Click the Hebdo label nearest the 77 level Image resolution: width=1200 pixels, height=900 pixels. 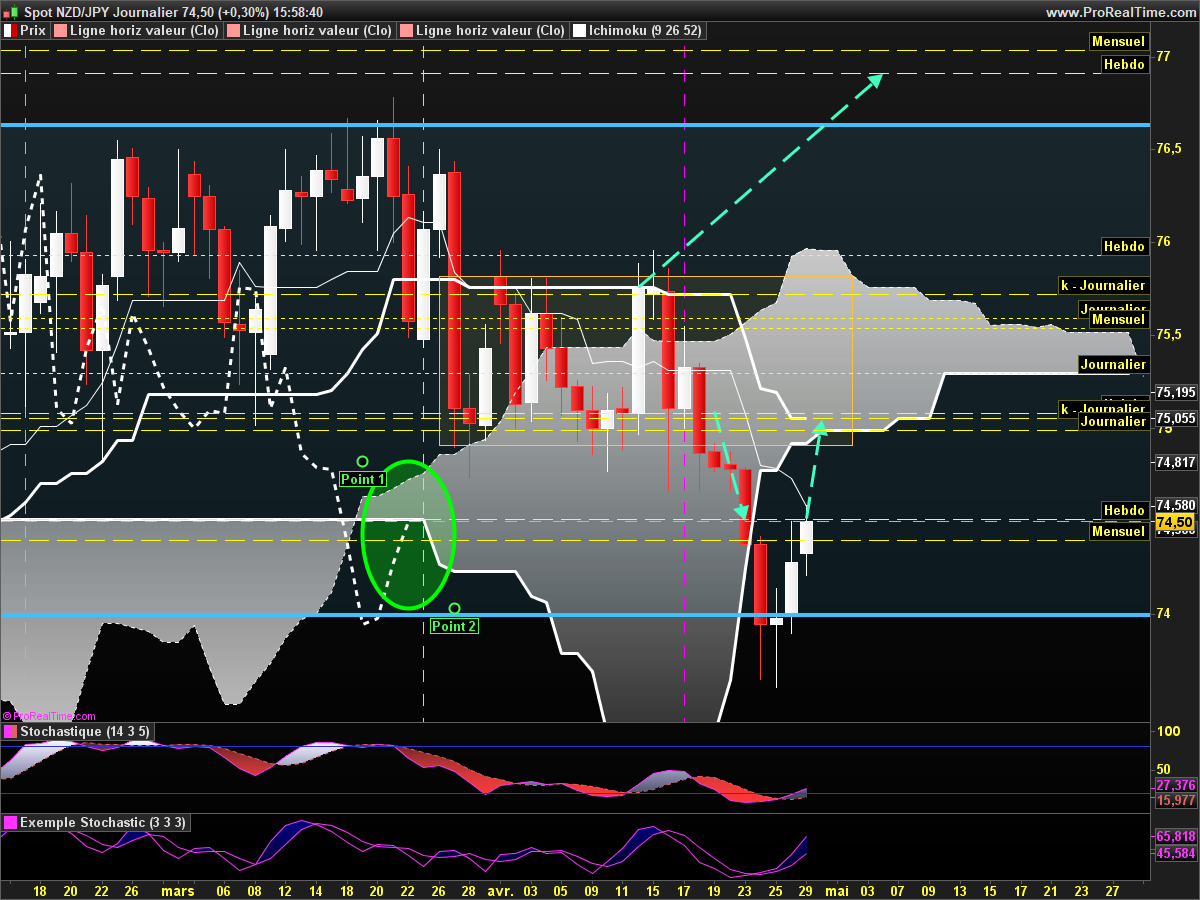point(1124,63)
